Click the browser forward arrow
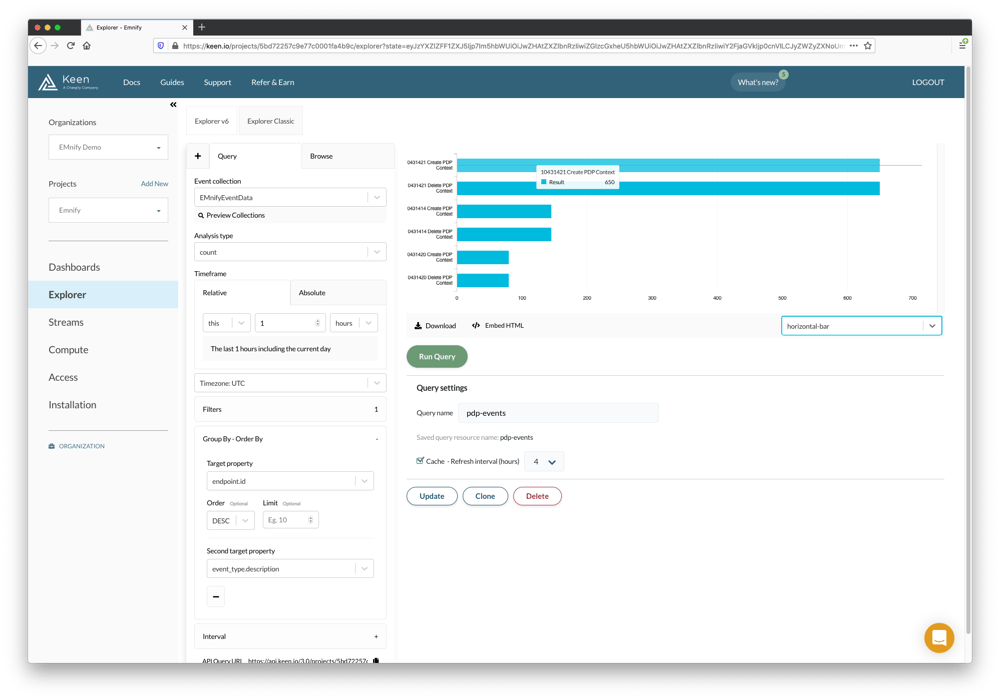This screenshot has width=1000, height=700. [55, 46]
